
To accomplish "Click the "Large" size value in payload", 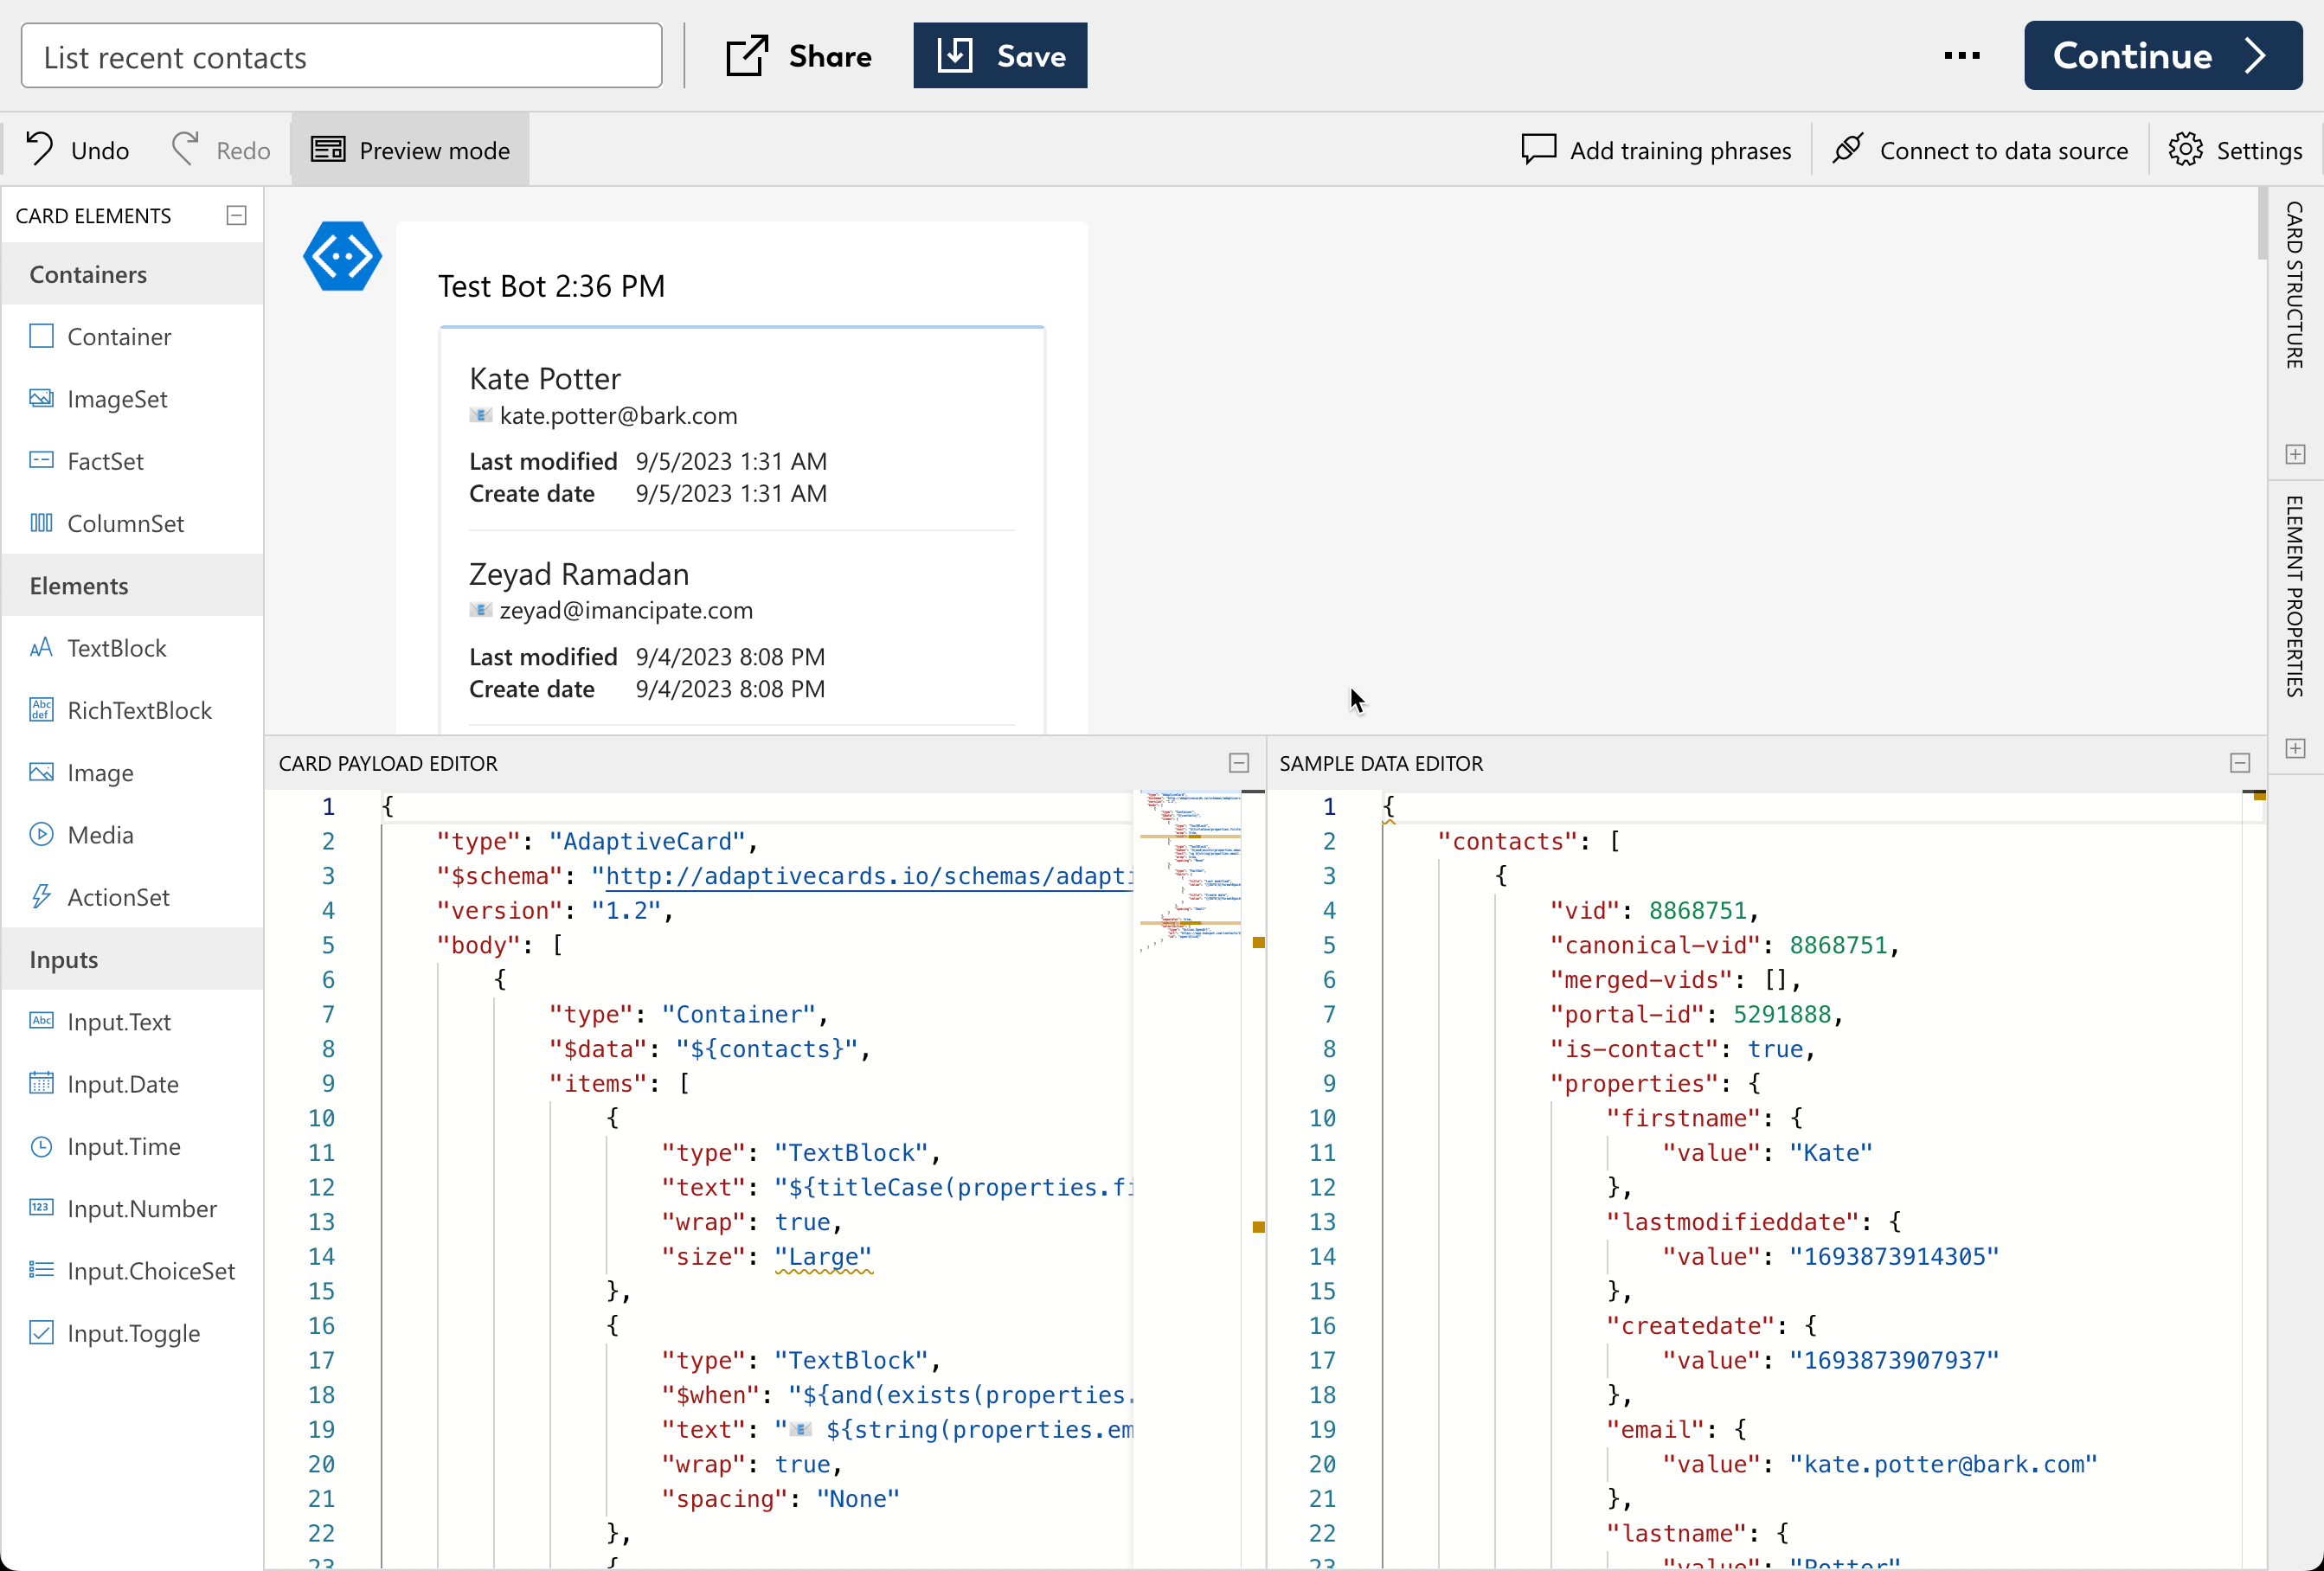I will click(x=823, y=1257).
